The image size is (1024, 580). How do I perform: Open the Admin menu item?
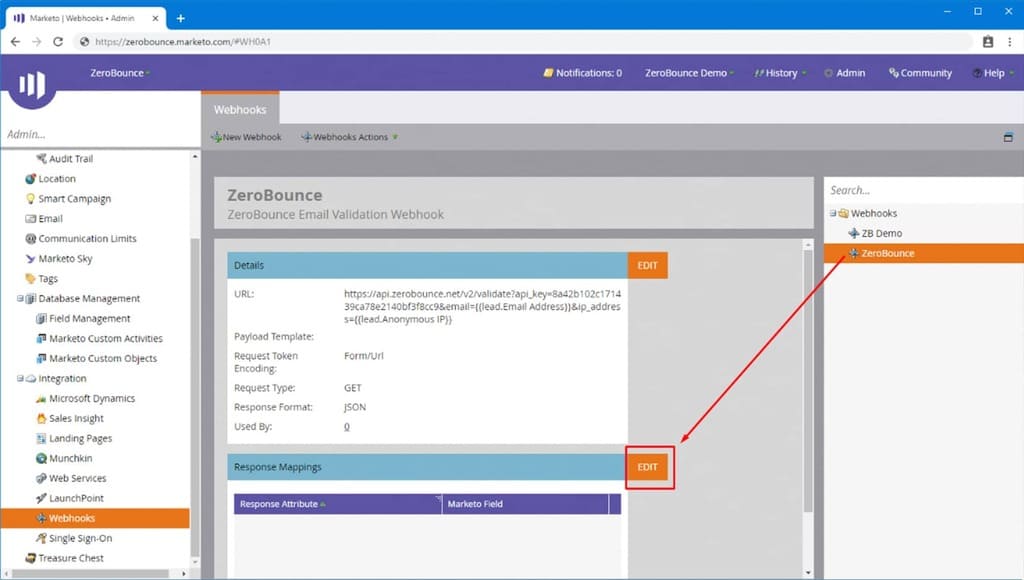[x=844, y=73]
